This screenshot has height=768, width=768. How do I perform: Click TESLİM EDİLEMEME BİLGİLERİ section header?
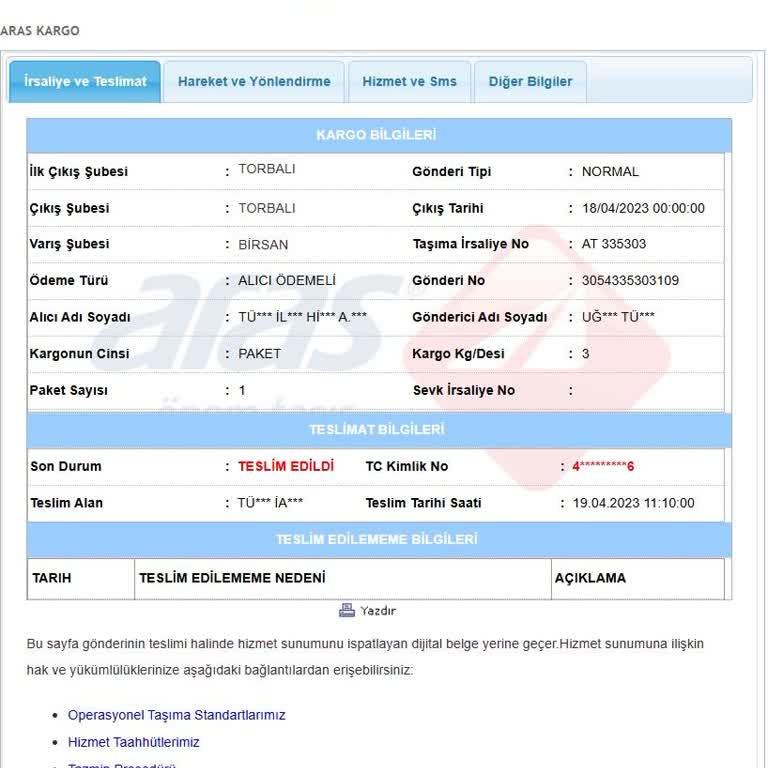click(379, 539)
